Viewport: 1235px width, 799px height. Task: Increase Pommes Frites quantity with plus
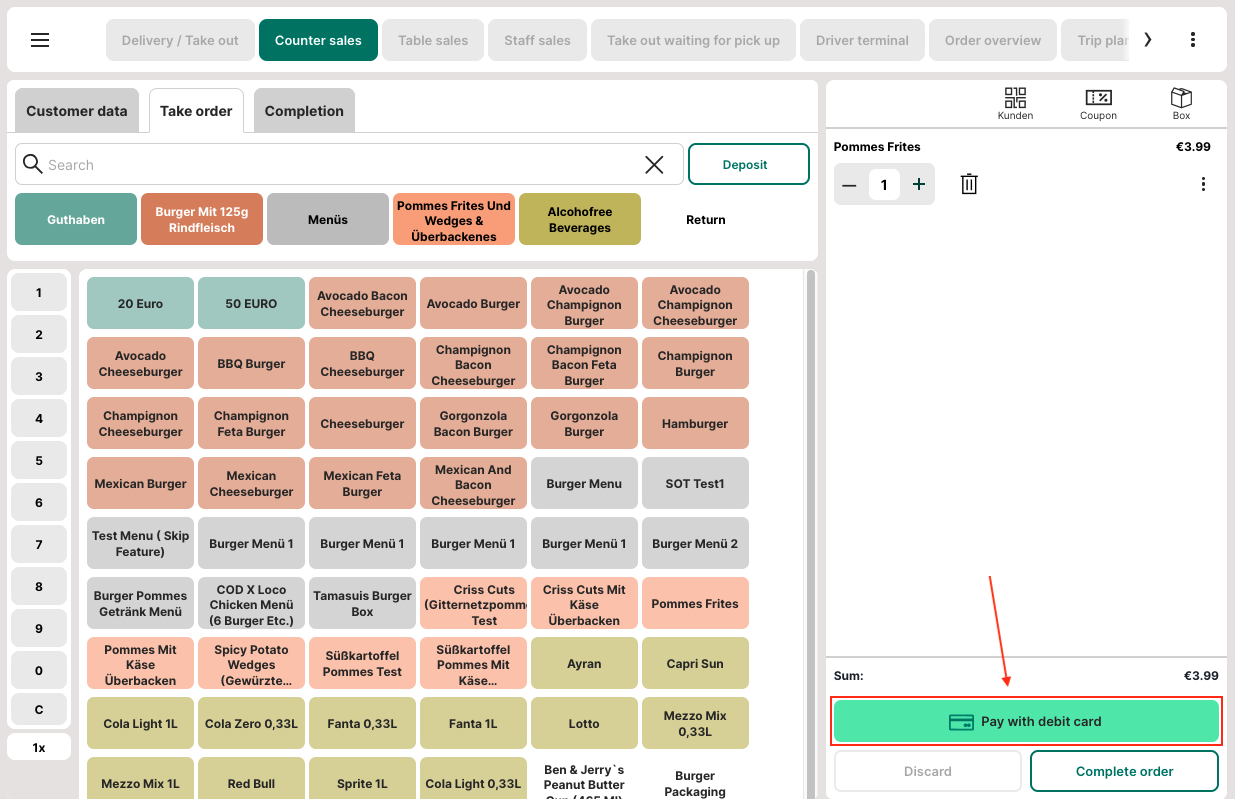pos(919,184)
